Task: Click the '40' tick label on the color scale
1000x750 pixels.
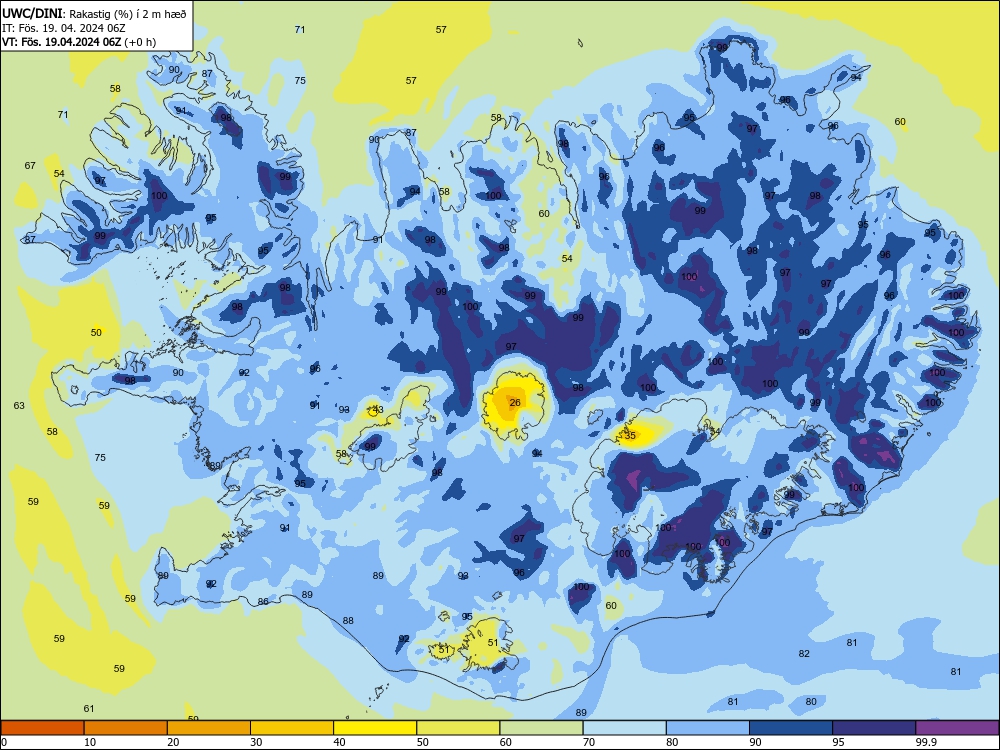Action: 339,742
